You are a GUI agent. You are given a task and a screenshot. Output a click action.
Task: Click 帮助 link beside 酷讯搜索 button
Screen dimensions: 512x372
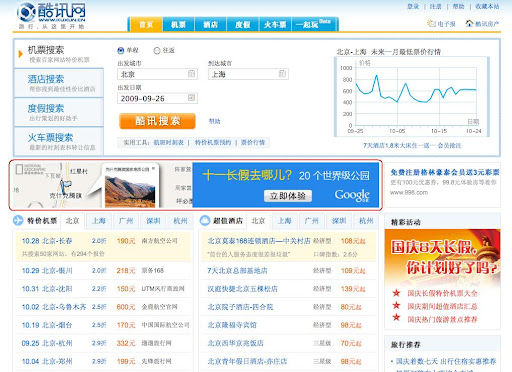(214, 121)
